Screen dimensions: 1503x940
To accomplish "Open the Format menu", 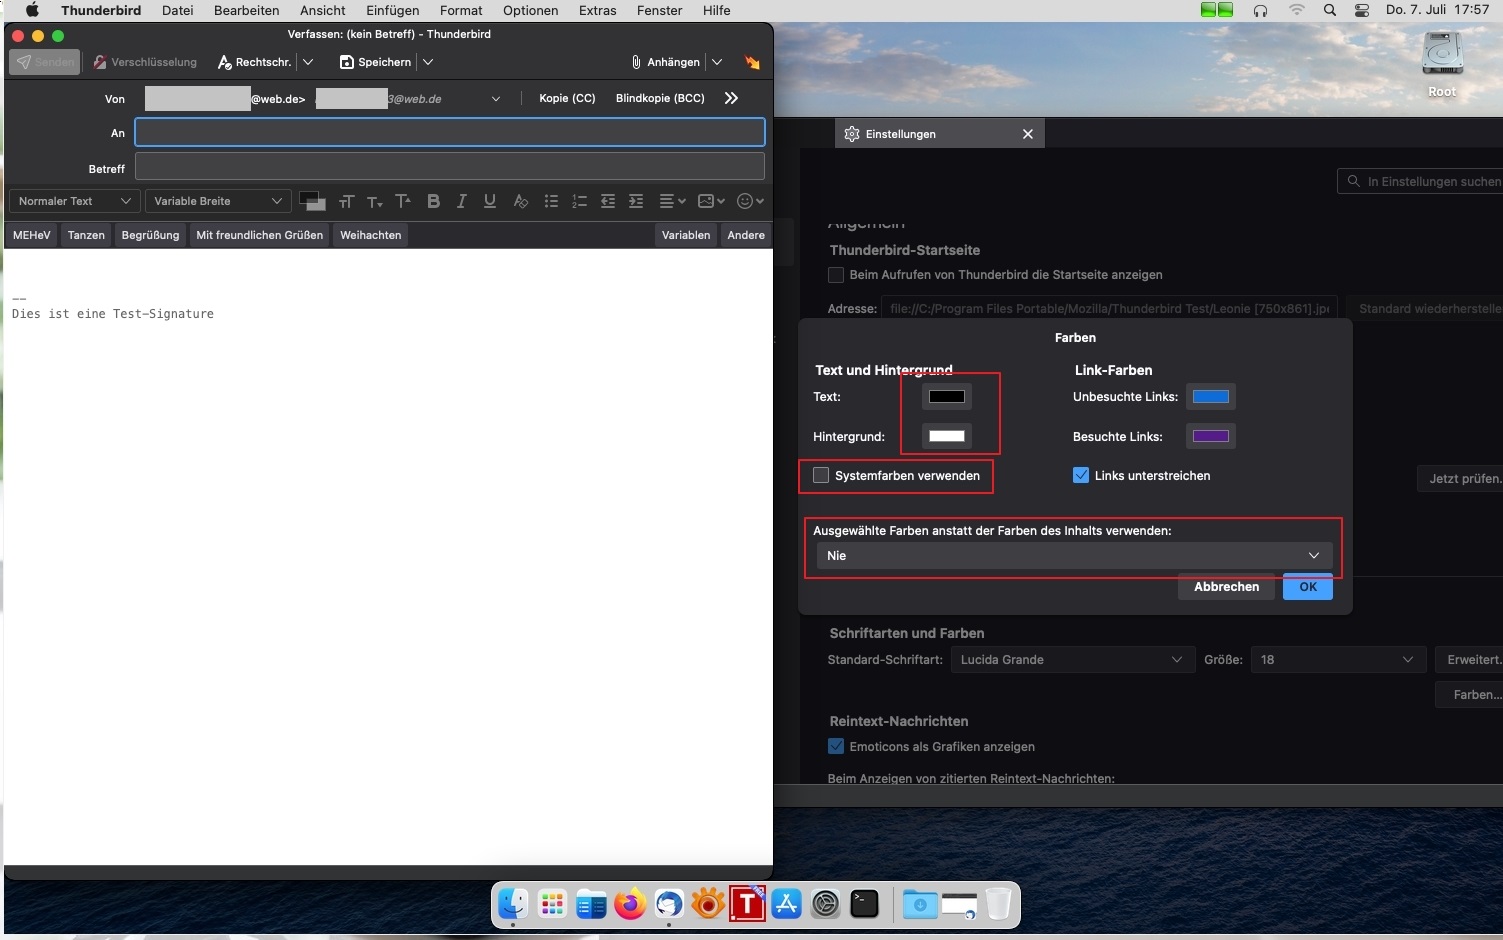I will [461, 10].
